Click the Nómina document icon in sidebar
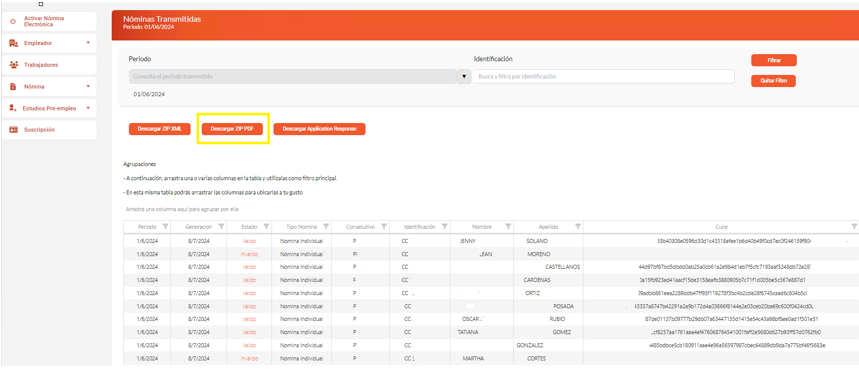Image resolution: width=859 pixels, height=372 pixels. (13, 87)
